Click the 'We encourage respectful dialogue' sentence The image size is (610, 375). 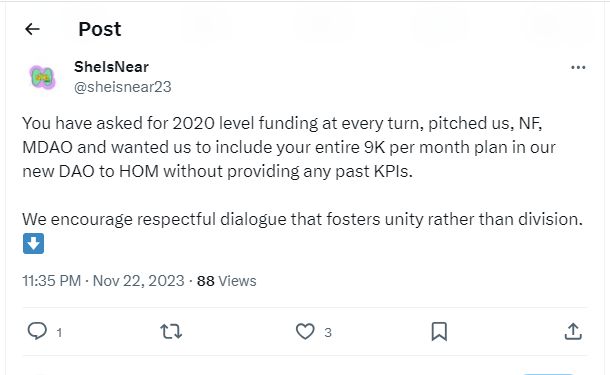tap(302, 219)
